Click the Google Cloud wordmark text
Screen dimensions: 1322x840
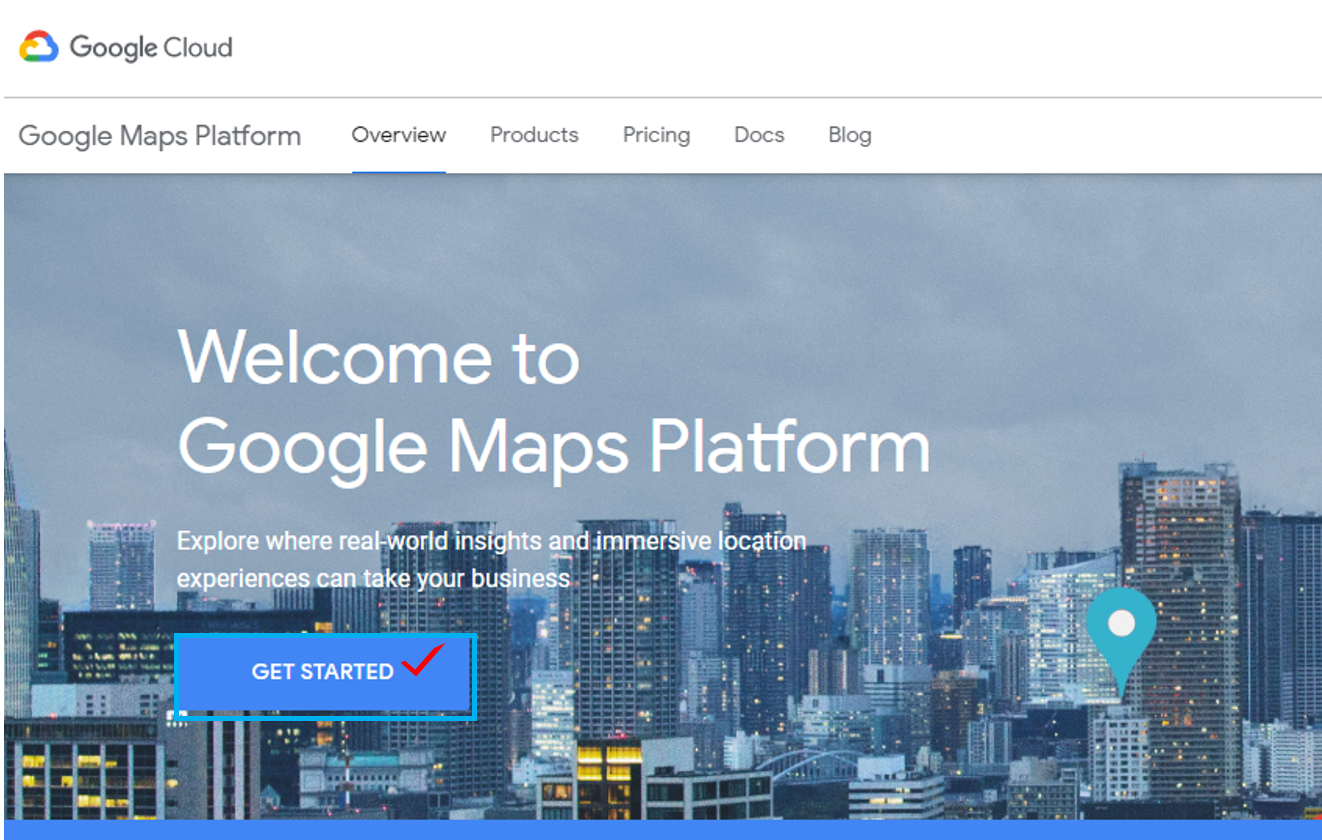pos(150,47)
